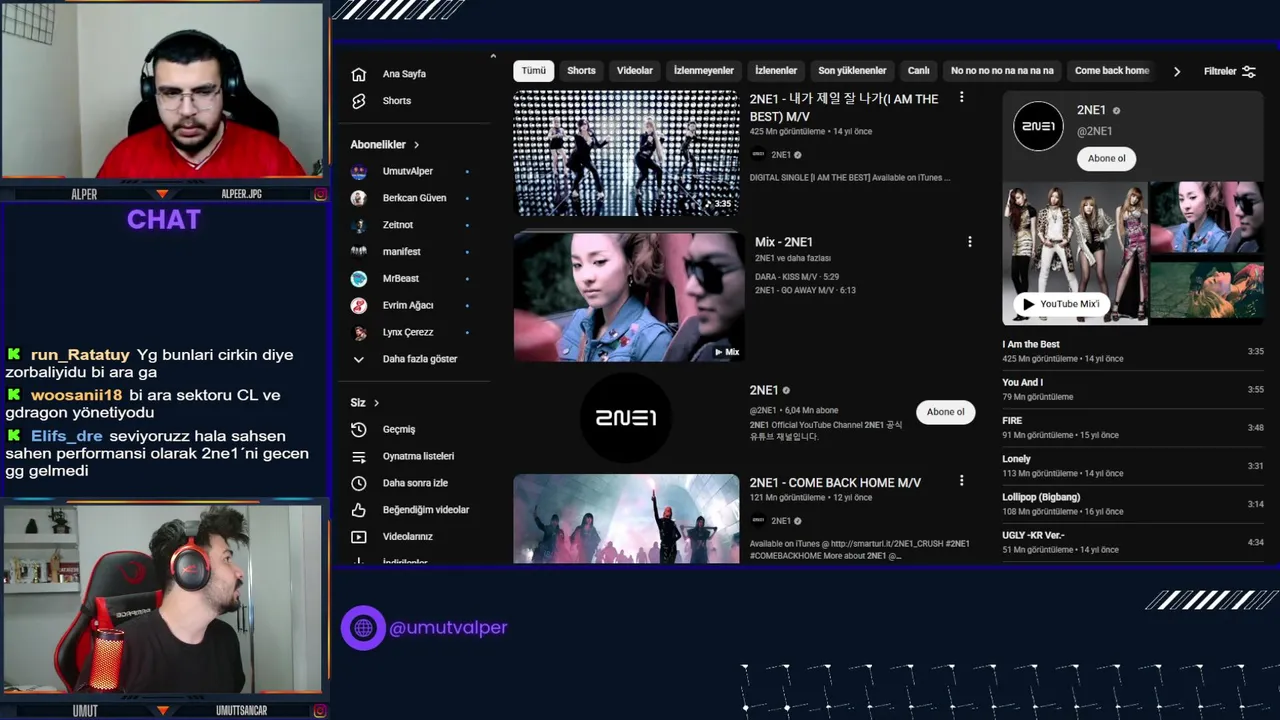Play You And I track in panel

point(1133,389)
